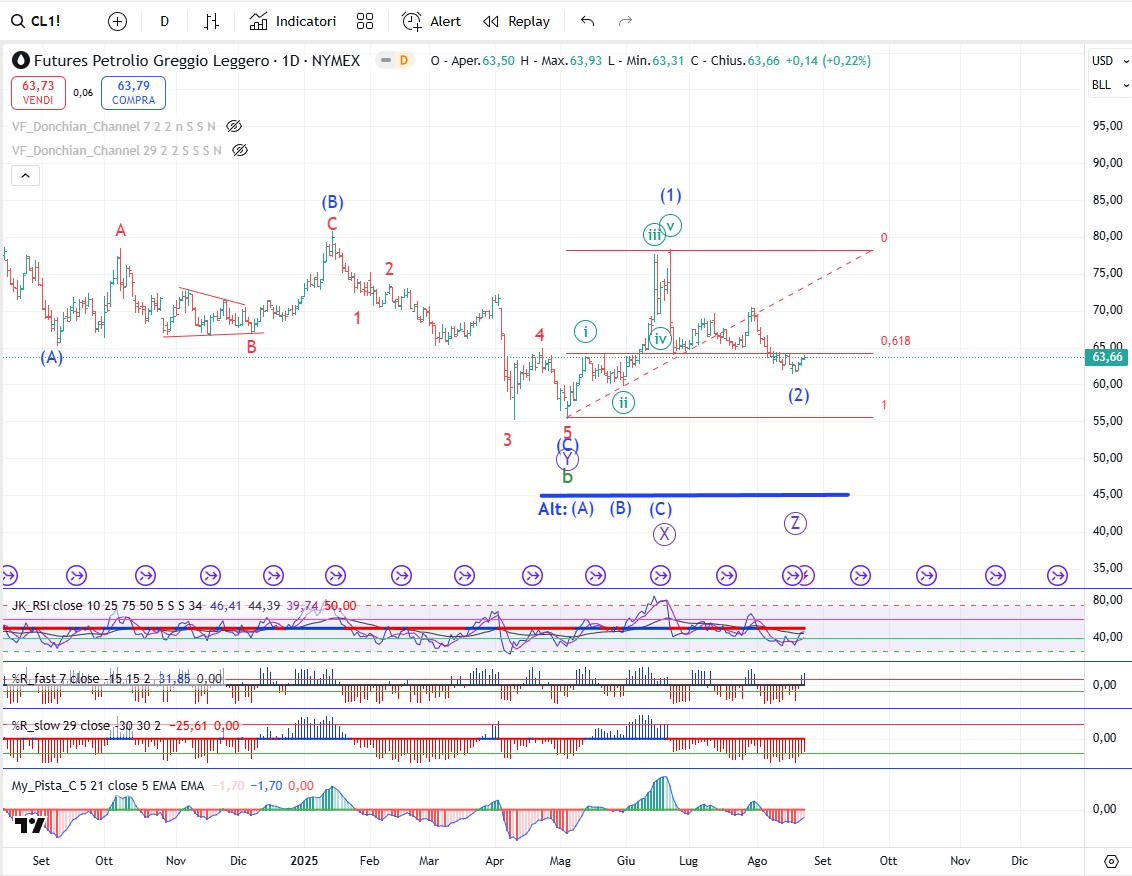Click the add symbol comparison plus icon
The image size is (1132, 876).
(117, 21)
